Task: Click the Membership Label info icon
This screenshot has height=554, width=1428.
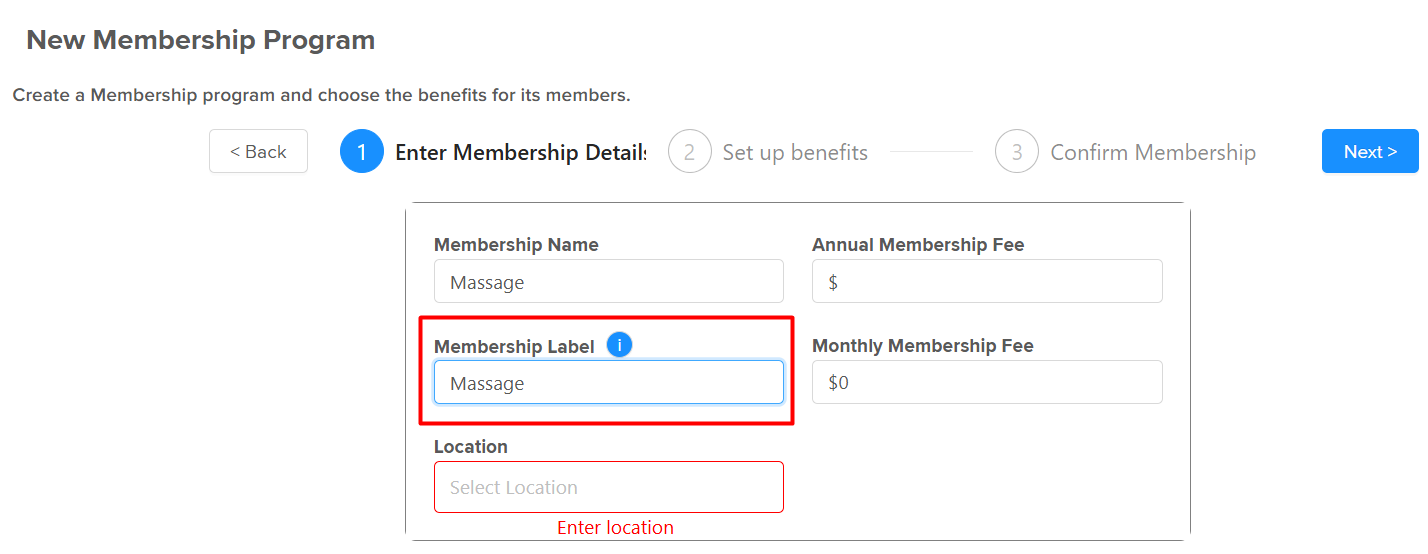Action: 620,345
